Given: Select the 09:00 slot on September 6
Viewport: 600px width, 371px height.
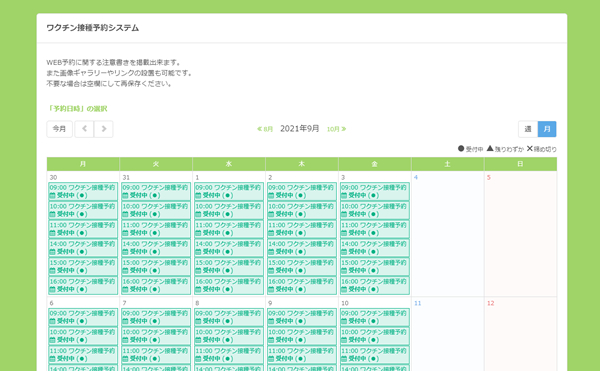Looking at the screenshot, I should [x=83, y=317].
